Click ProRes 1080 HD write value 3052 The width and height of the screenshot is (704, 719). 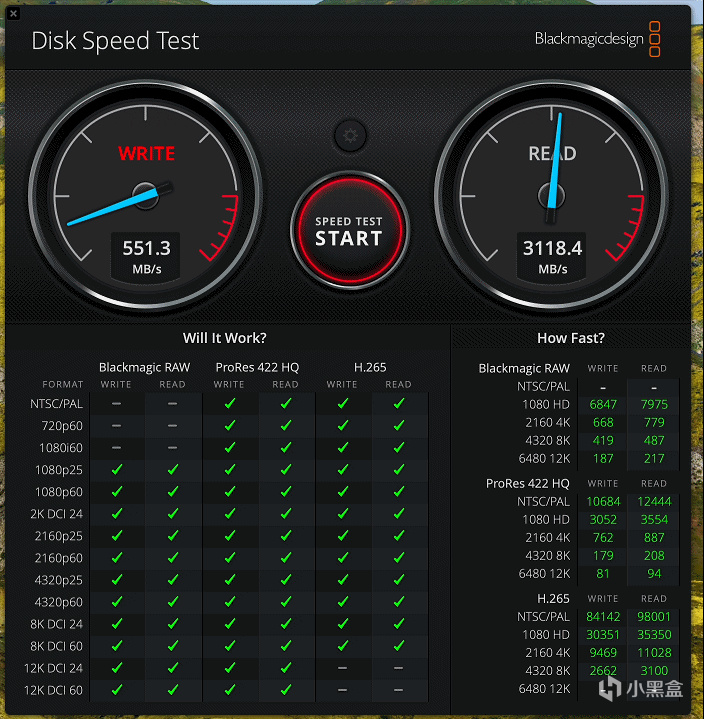coord(603,520)
